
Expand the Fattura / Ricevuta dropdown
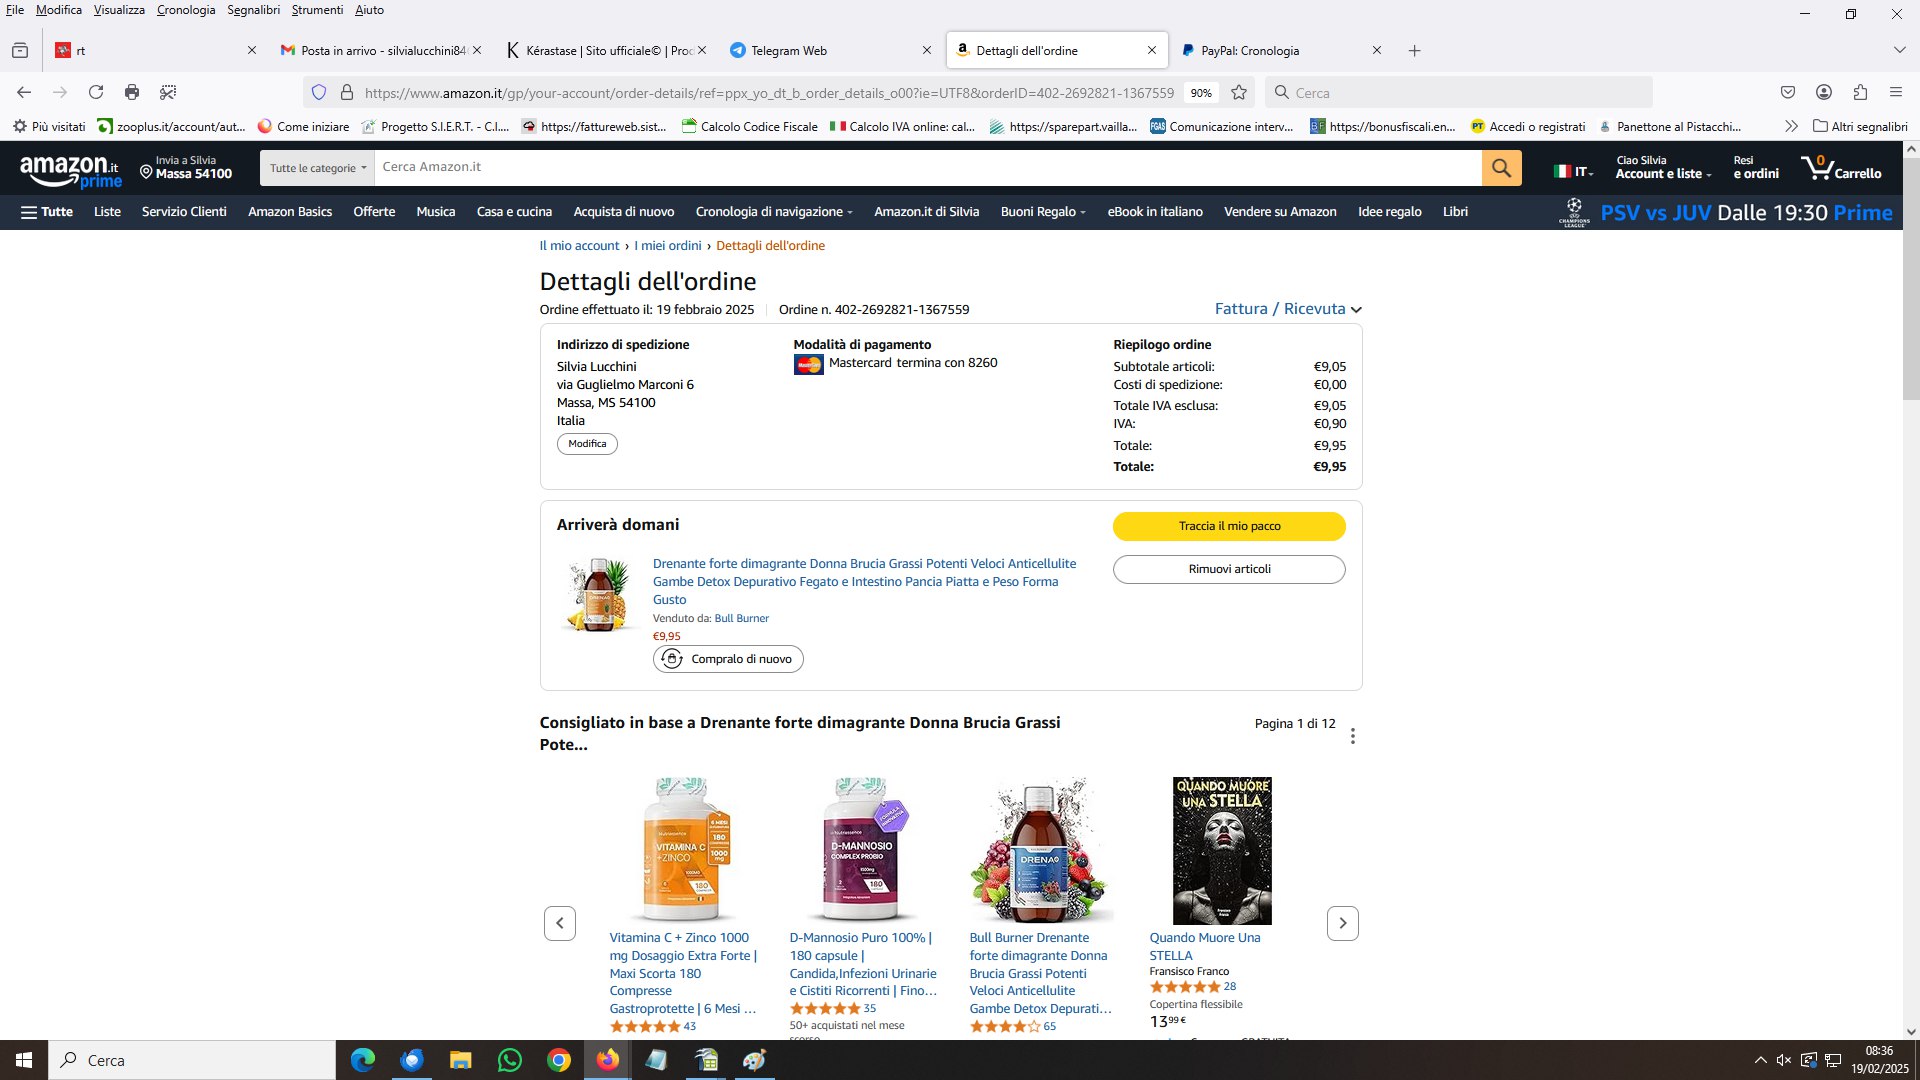click(1288, 309)
